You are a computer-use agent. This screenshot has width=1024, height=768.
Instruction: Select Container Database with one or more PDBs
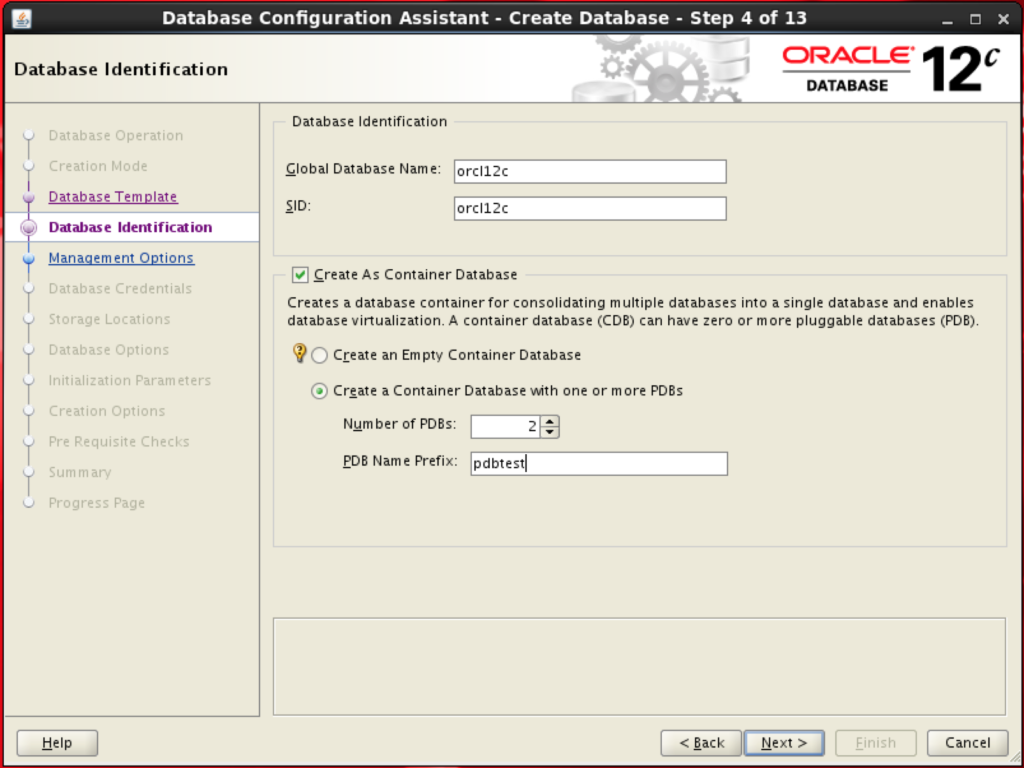320,391
